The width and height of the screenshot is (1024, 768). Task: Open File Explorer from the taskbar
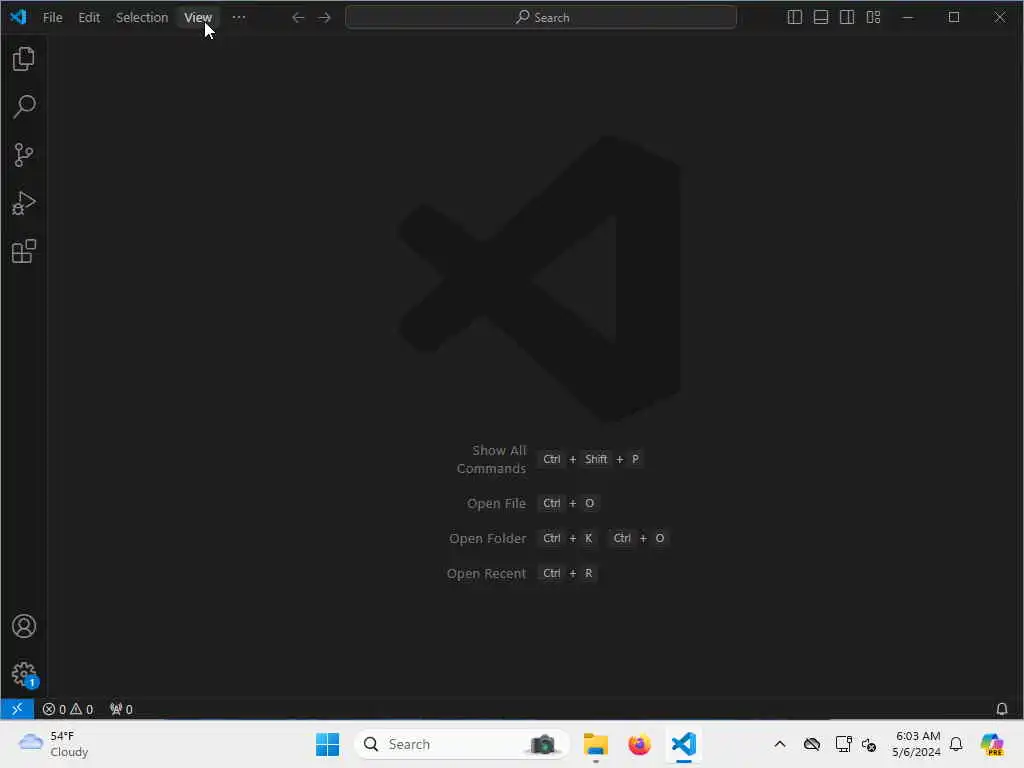596,744
